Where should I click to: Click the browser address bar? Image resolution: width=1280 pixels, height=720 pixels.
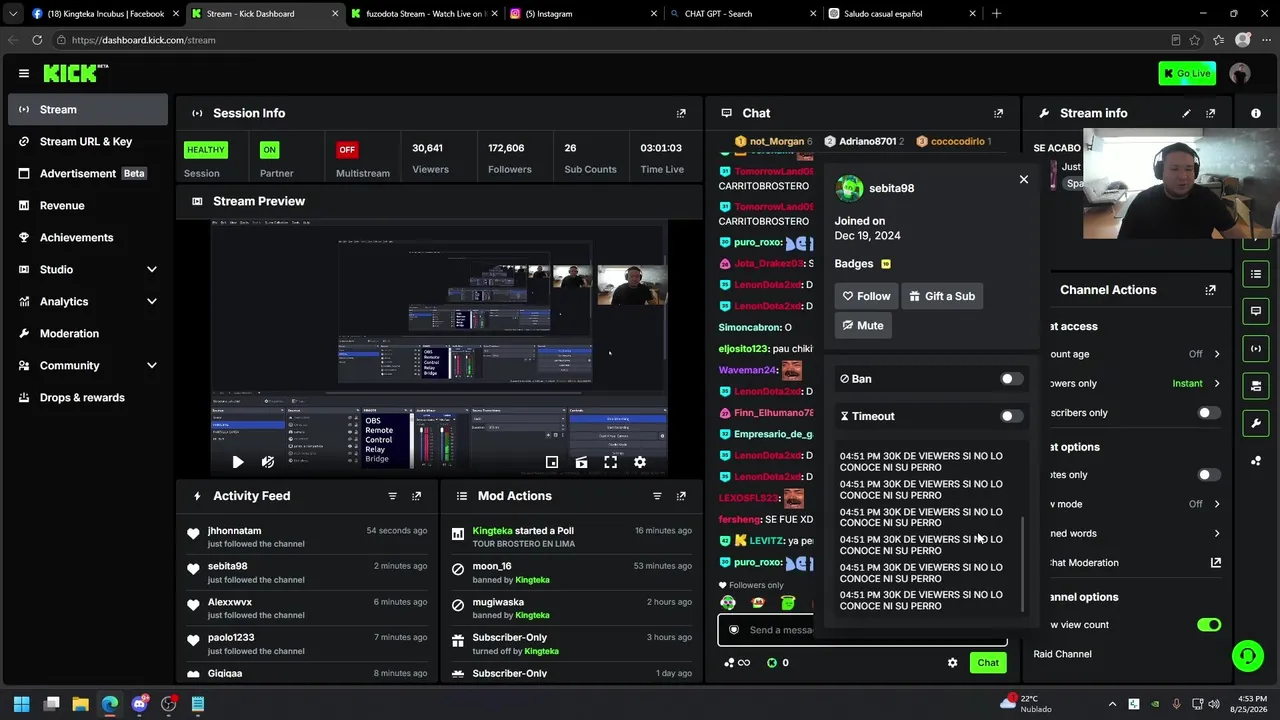pyautogui.click(x=610, y=40)
